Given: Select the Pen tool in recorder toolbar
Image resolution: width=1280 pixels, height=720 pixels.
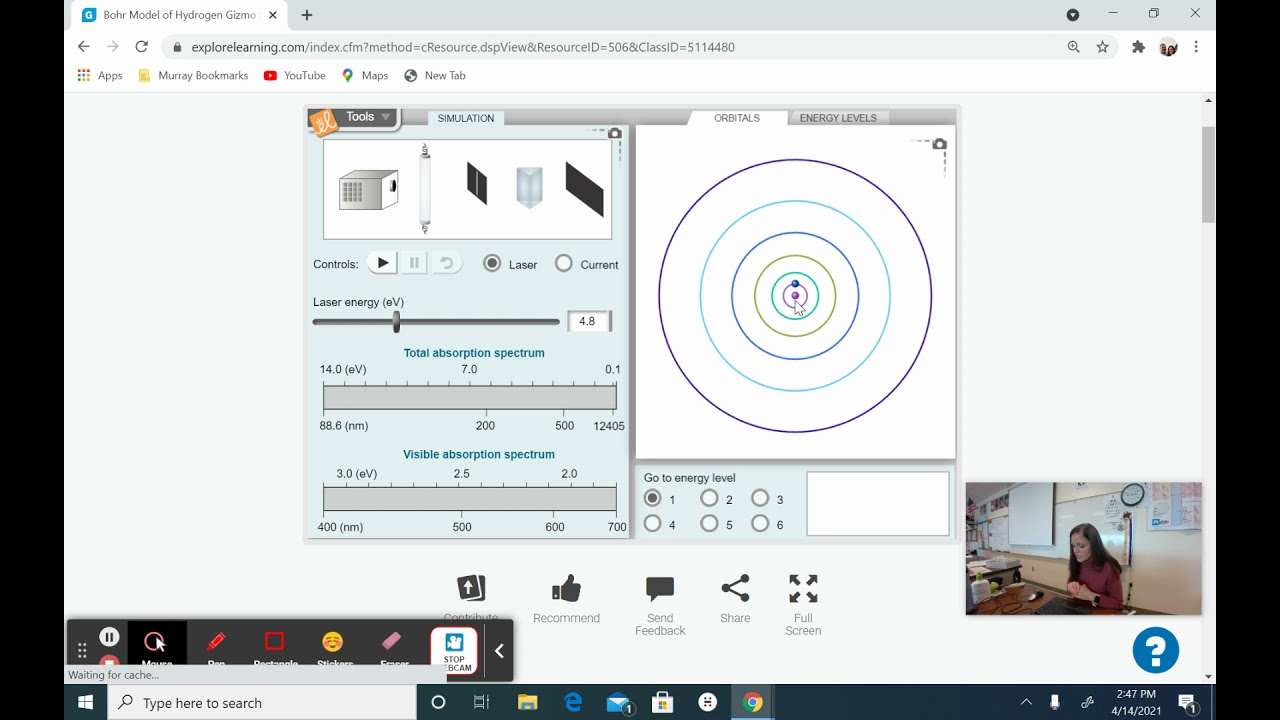Looking at the screenshot, I should (x=216, y=645).
